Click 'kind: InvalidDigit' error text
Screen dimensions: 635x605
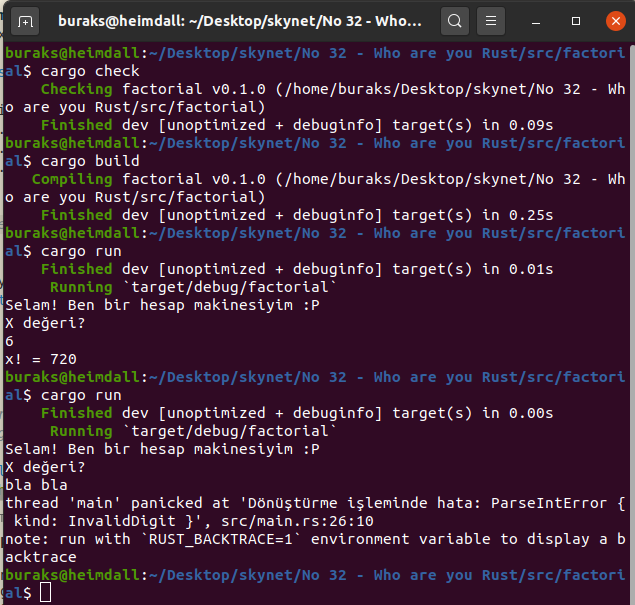pyautogui.click(x=100, y=521)
